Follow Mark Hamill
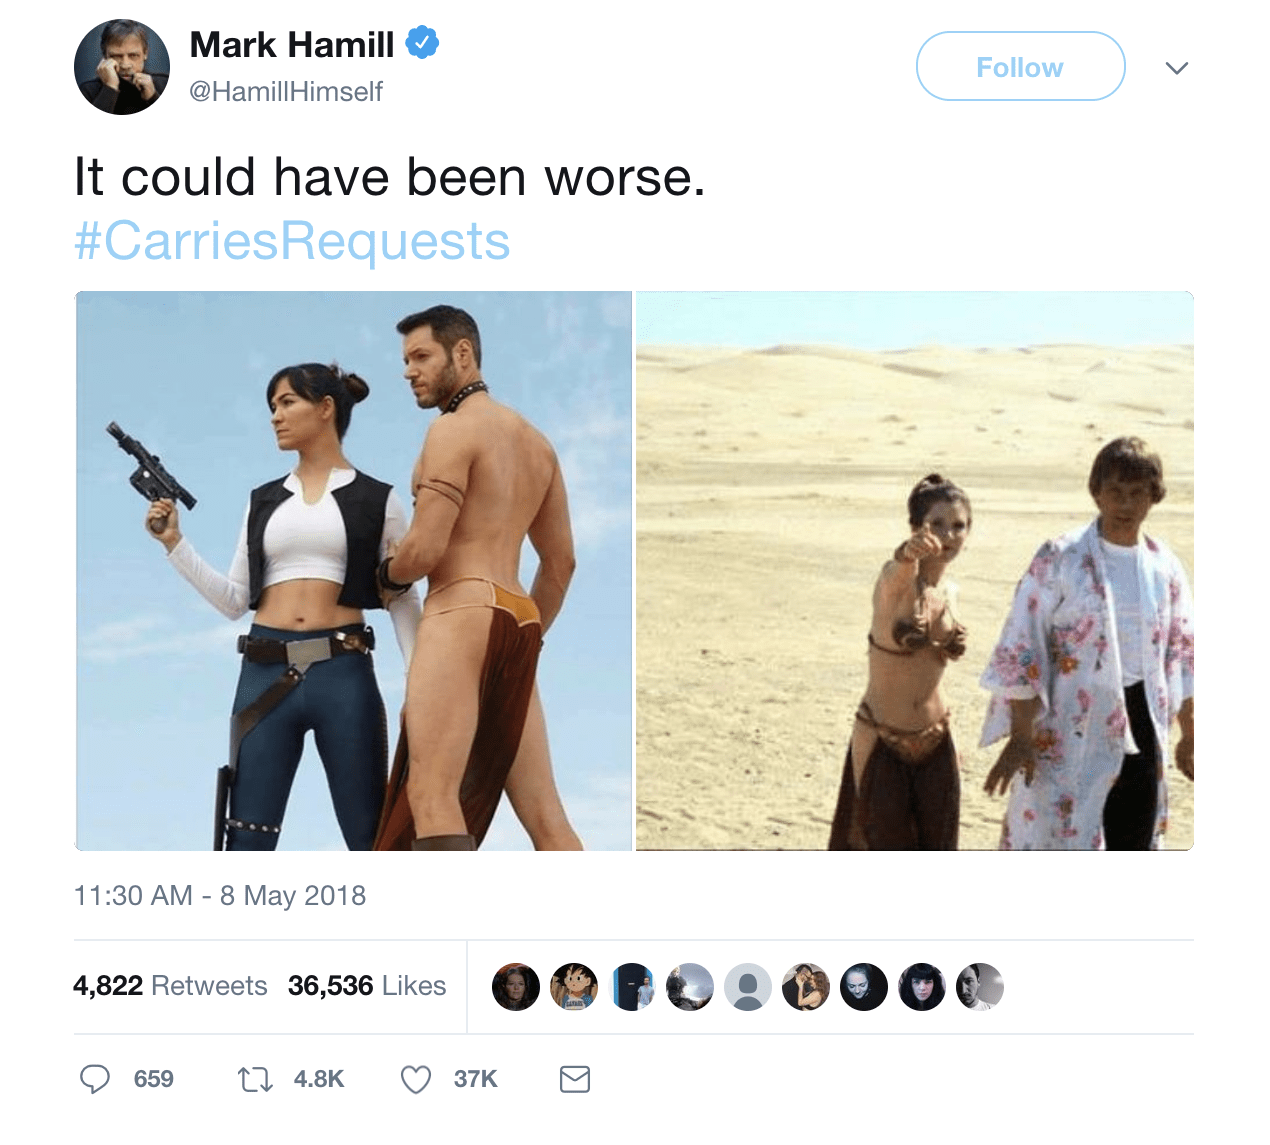Image resolution: width=1270 pixels, height=1145 pixels. (x=1021, y=66)
